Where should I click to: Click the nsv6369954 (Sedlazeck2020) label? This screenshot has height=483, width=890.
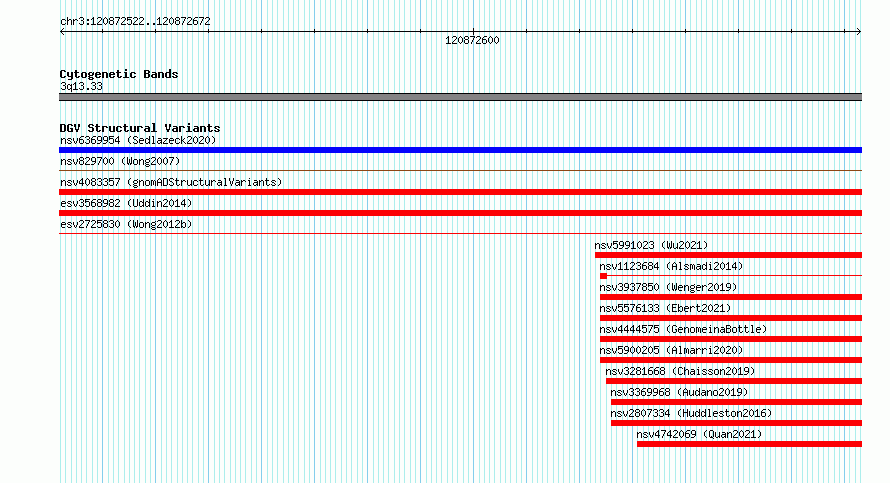pyautogui.click(x=138, y=140)
